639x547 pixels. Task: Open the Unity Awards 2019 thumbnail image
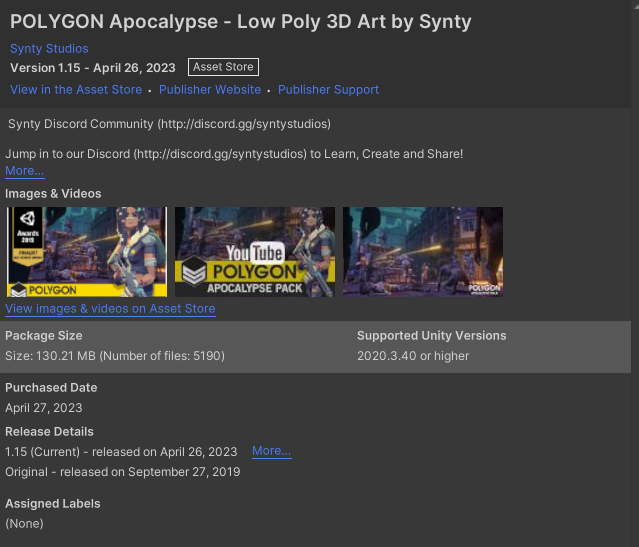point(87,252)
